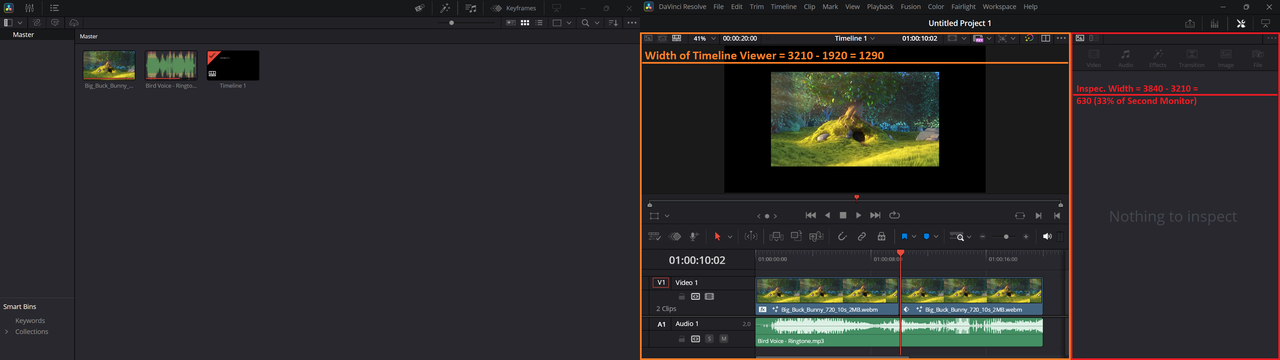Open the blue Flag color dropdown
The width and height of the screenshot is (1280, 360).
pyautogui.click(x=914, y=236)
